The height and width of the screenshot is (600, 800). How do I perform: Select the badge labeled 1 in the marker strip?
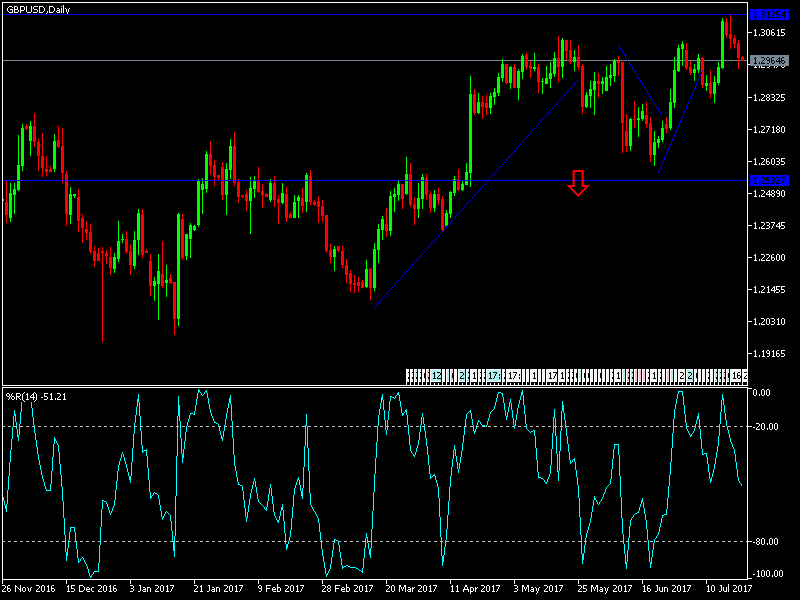pos(474,375)
